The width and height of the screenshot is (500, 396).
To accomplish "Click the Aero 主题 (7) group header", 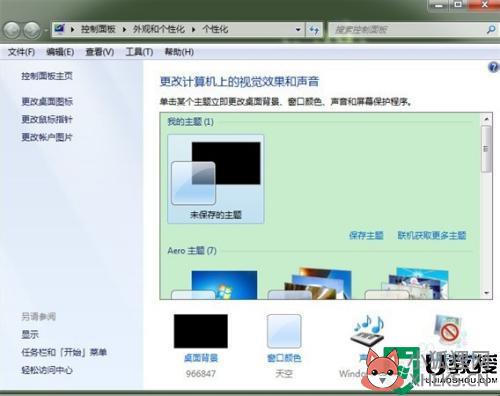I will 192,250.
